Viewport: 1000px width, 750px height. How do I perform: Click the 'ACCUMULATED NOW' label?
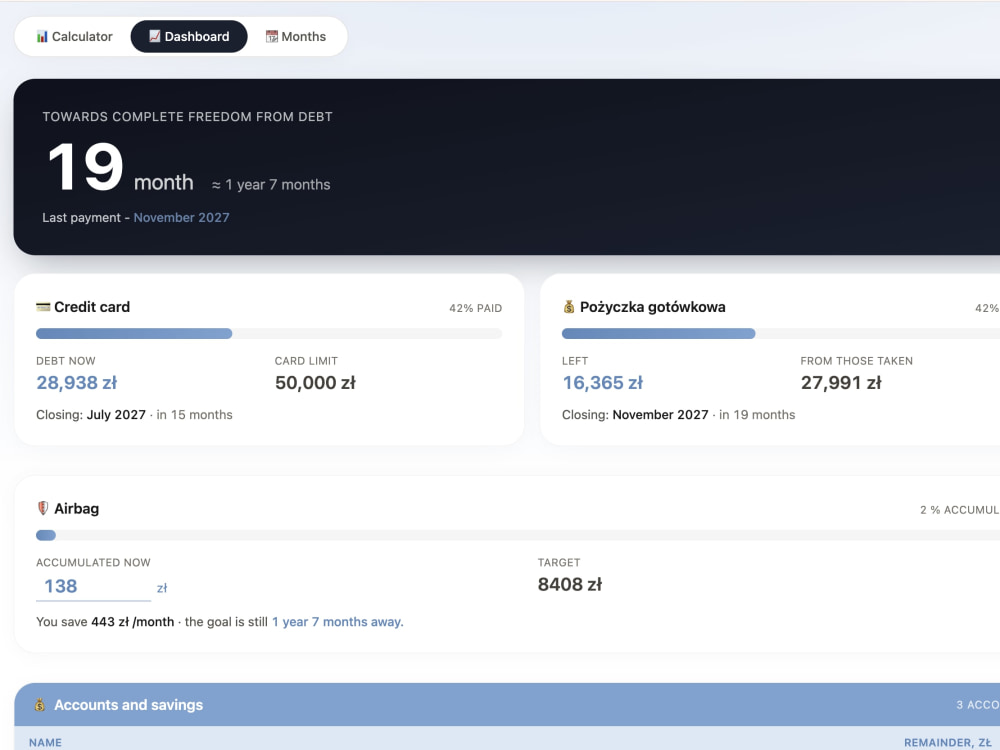(x=93, y=562)
